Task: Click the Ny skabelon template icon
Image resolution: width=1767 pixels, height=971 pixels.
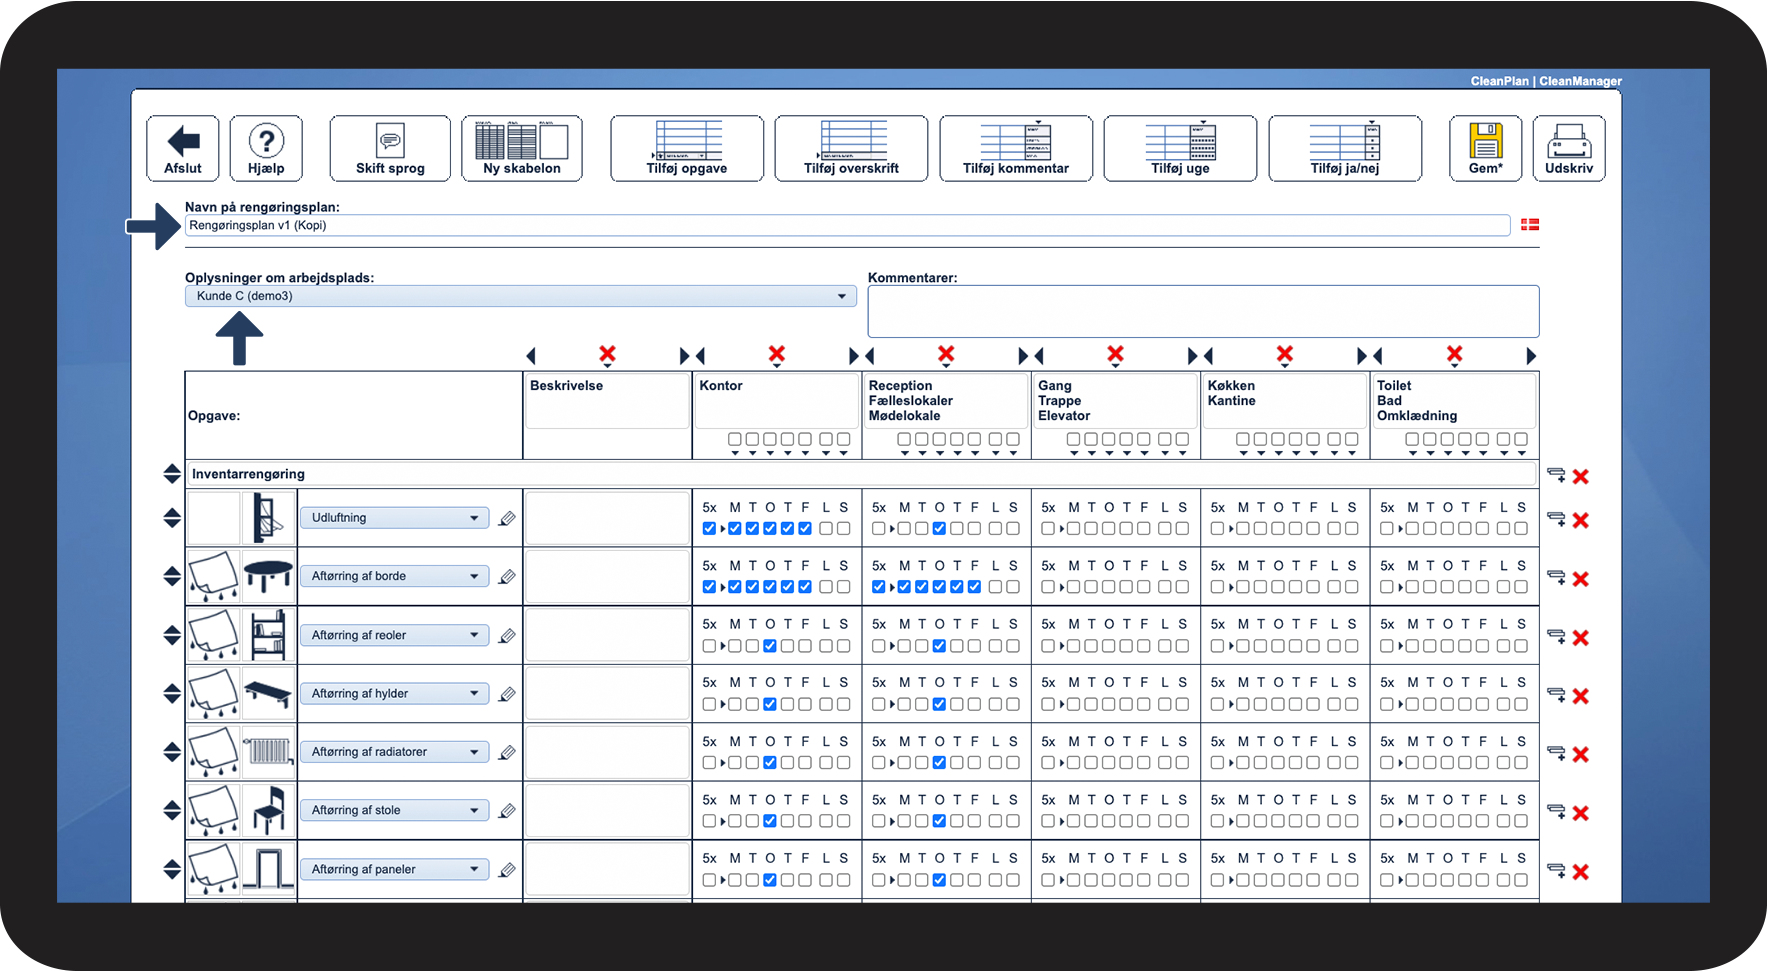Action: click(522, 140)
